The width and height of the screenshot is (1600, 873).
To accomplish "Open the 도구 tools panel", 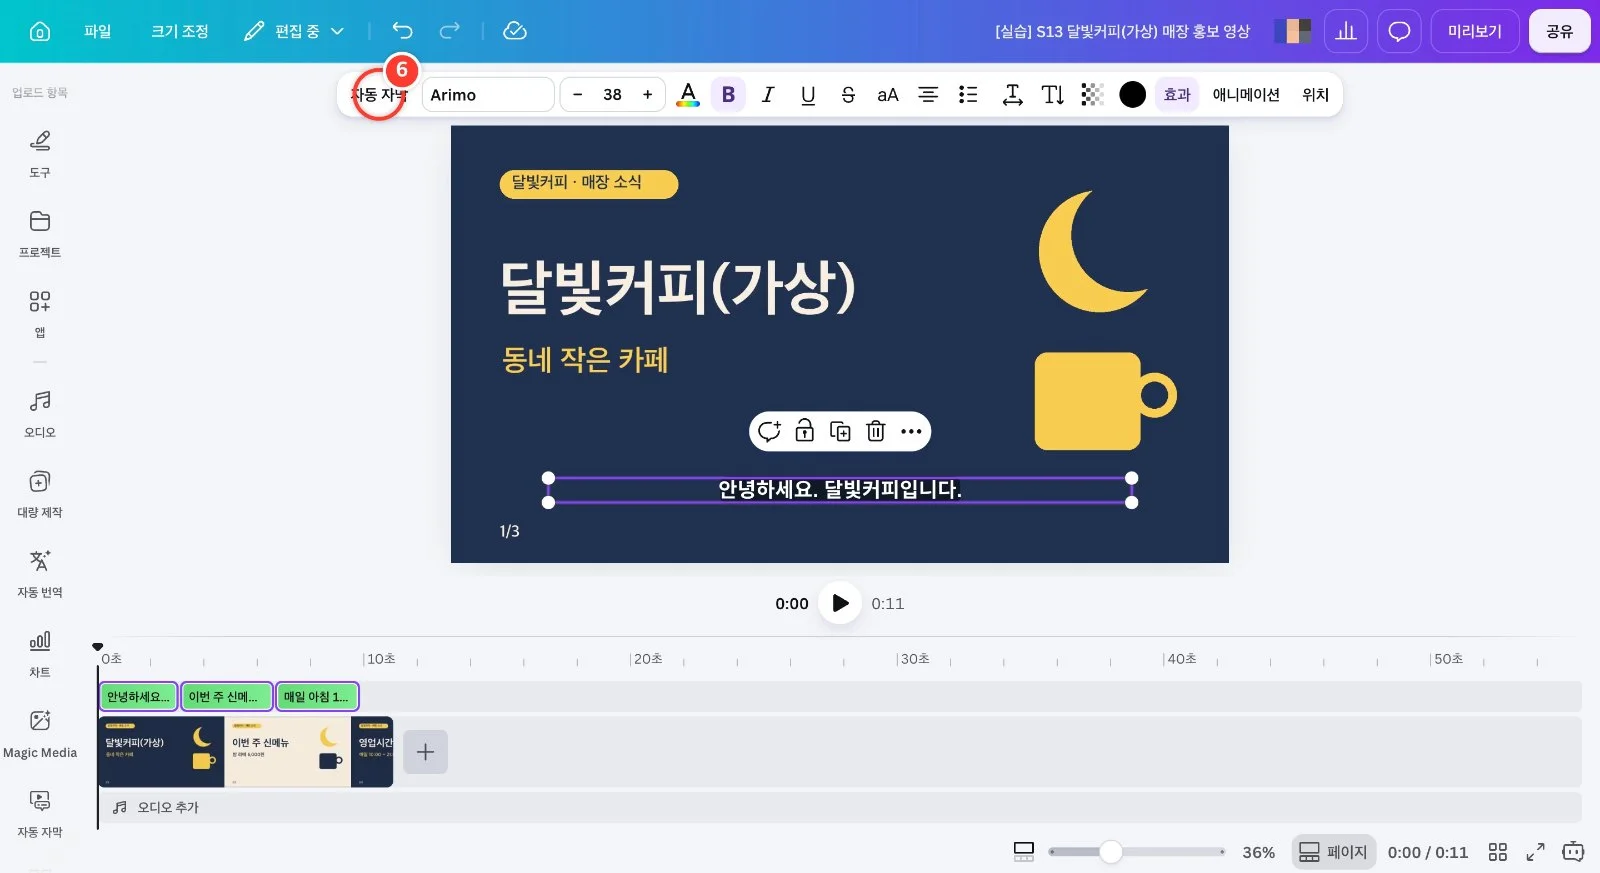I will click(40, 154).
